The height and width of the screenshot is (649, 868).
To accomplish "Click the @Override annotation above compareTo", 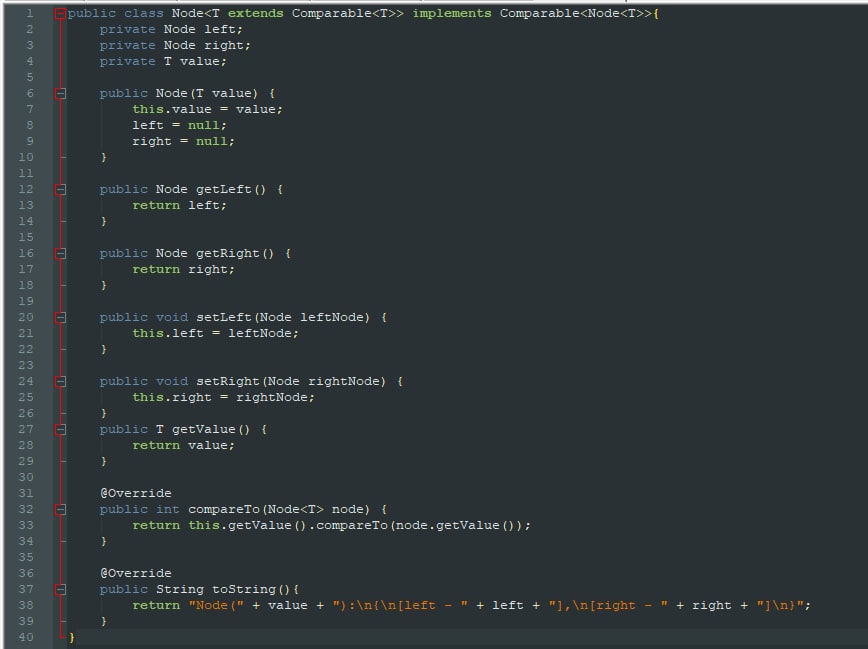I will click(136, 493).
